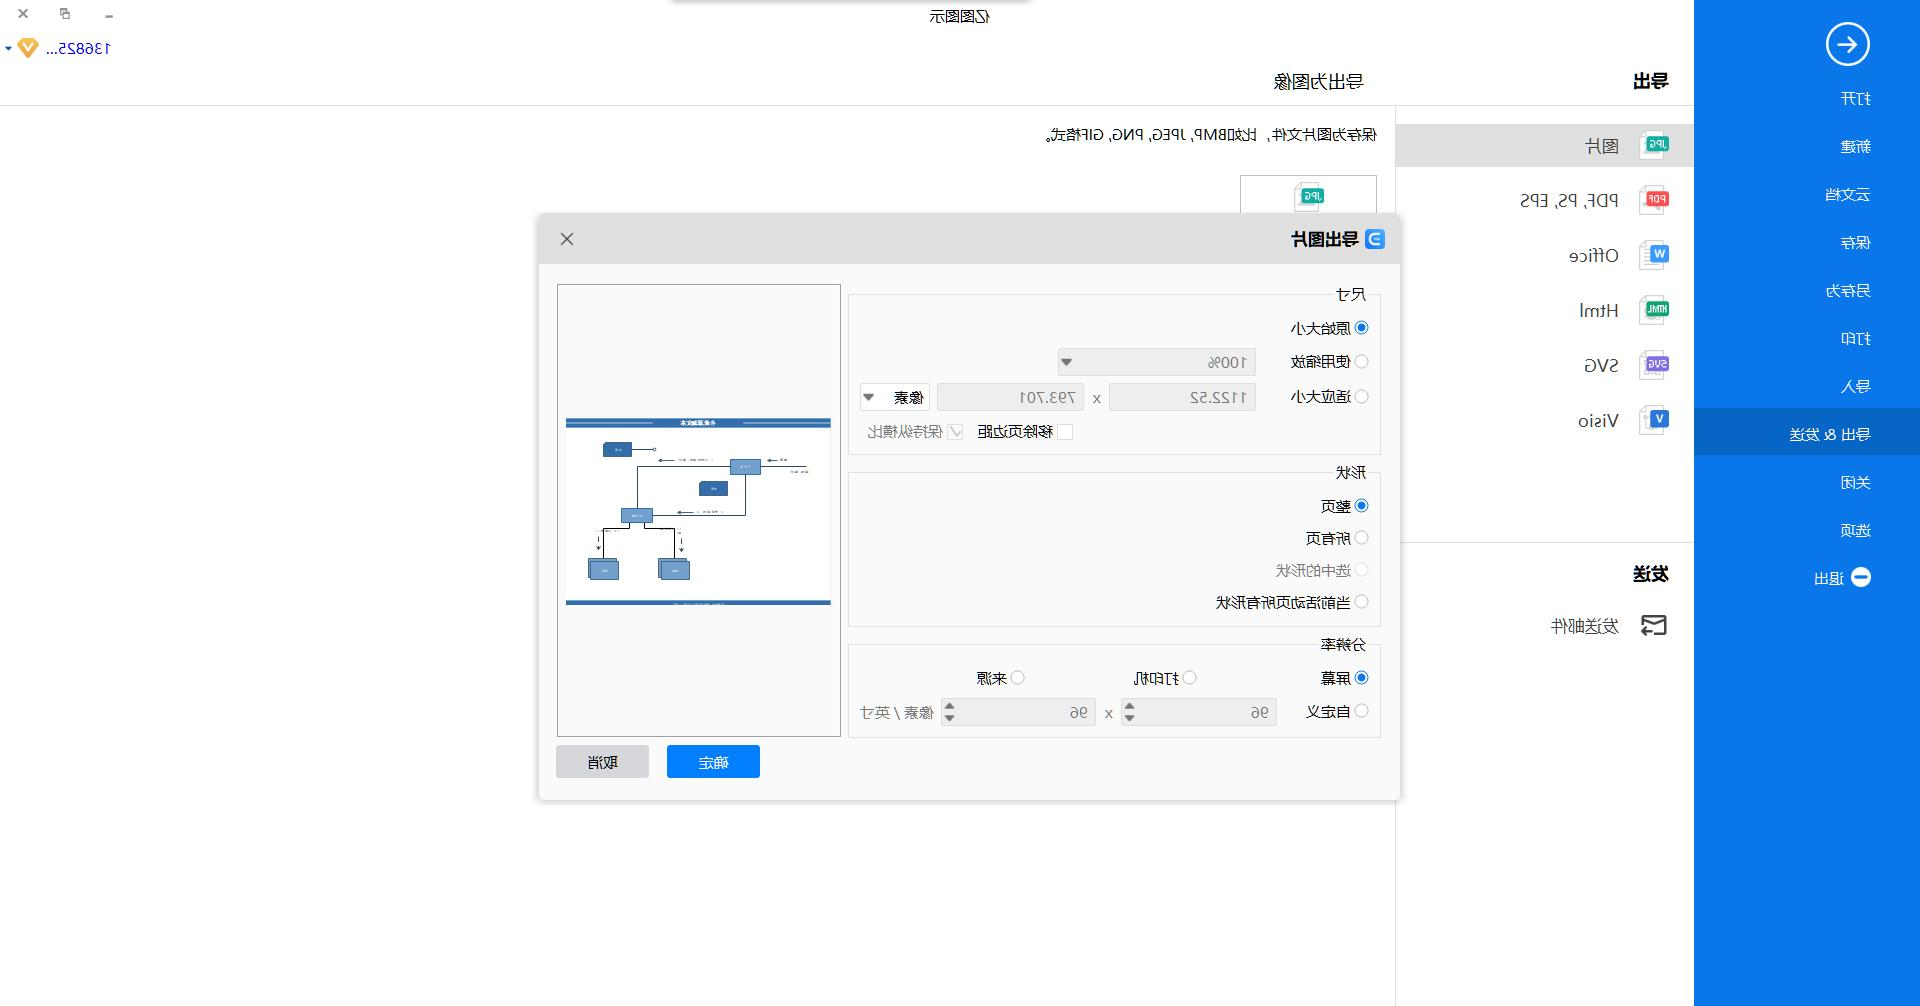
Task: Open the 打开 sidebar menu item
Action: (x=1855, y=98)
